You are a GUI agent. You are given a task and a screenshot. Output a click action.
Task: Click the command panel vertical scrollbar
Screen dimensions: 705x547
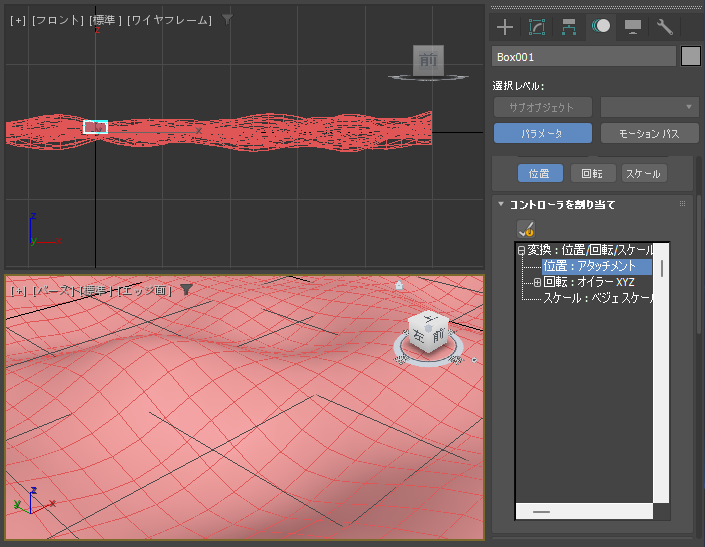(x=699, y=265)
